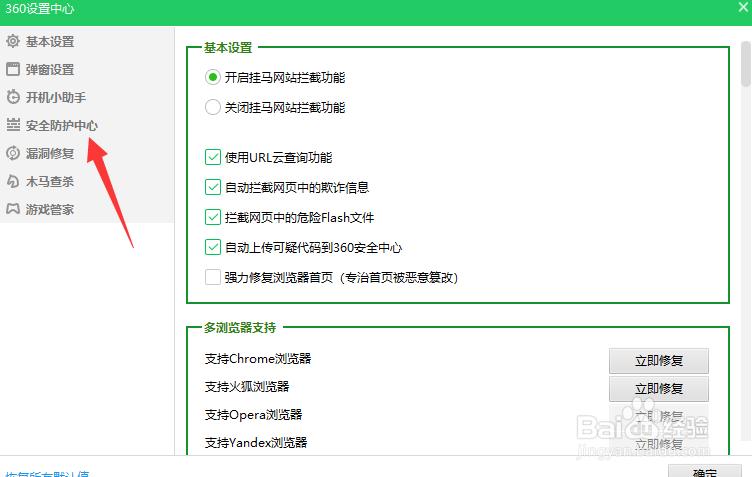Click 立即修复 for Yandex浏览器
The height and width of the screenshot is (477, 752).
point(658,444)
